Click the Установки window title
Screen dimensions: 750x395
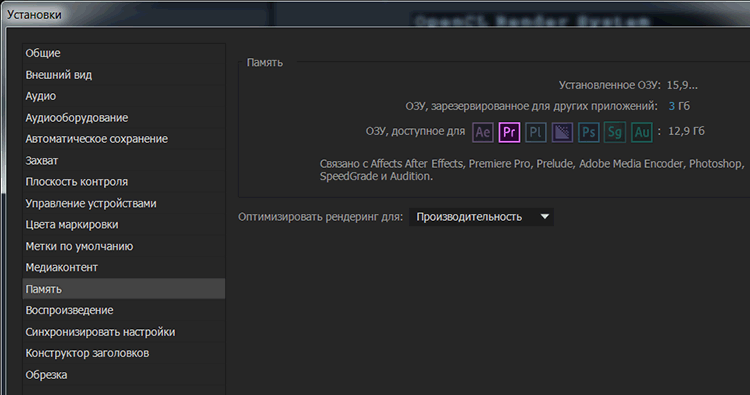point(34,15)
